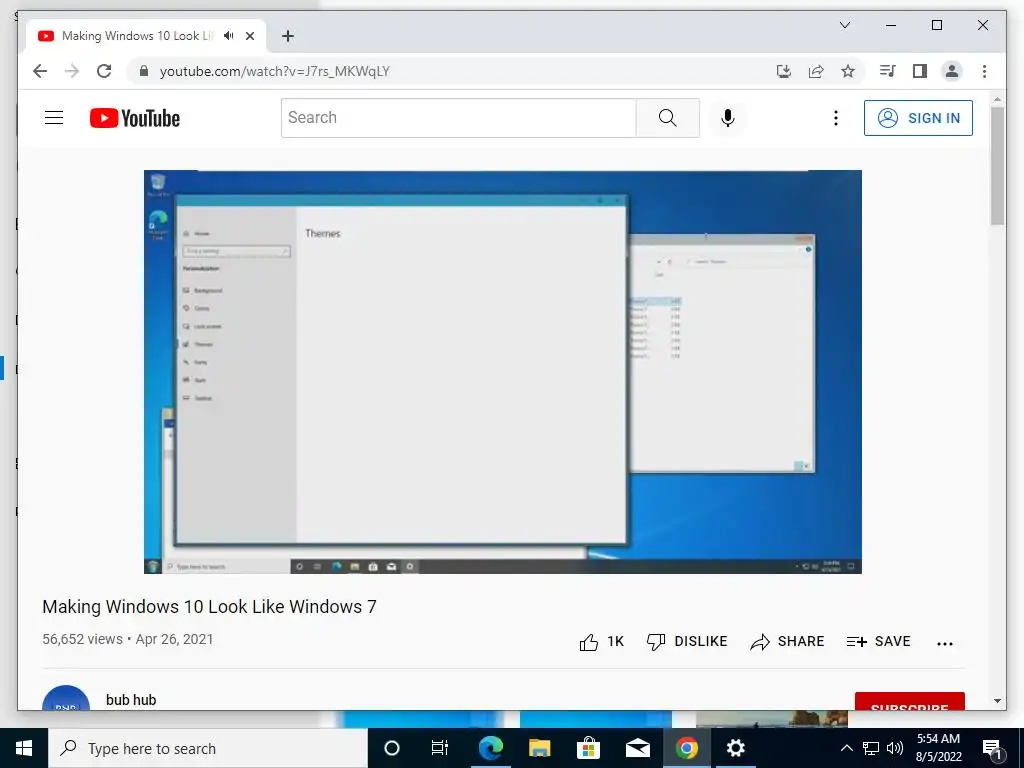
Task: Open the bub hub channel name
Action: point(131,700)
